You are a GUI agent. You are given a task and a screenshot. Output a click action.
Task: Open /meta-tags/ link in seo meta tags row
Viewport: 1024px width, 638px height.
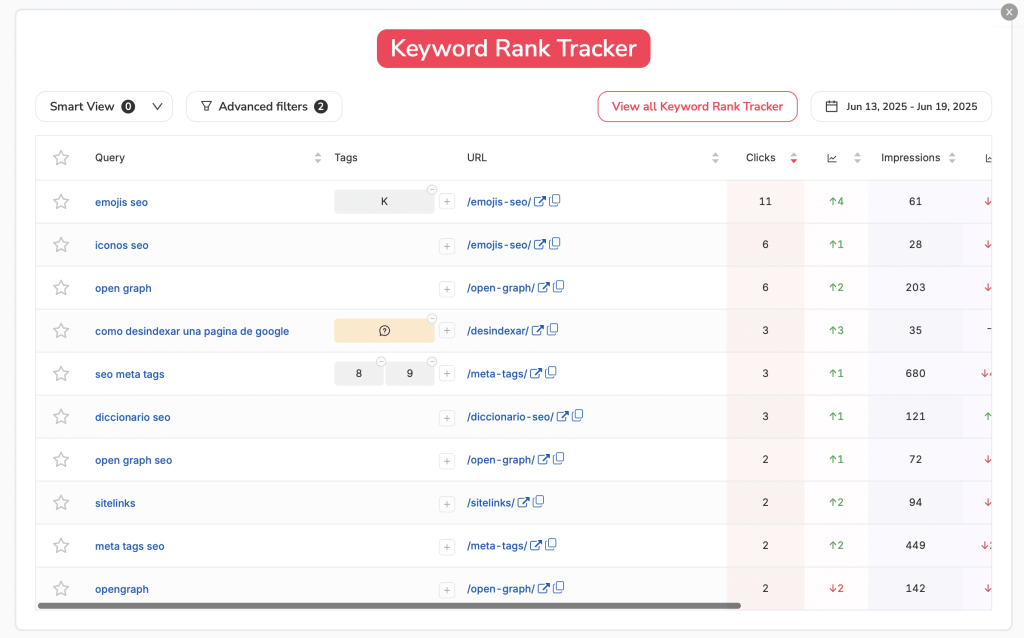(535, 373)
